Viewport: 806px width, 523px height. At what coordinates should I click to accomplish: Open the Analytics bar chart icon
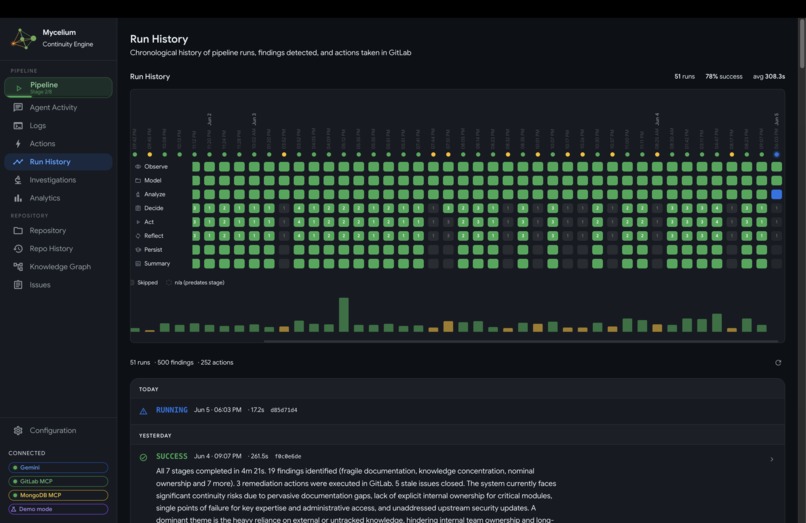click(x=18, y=198)
